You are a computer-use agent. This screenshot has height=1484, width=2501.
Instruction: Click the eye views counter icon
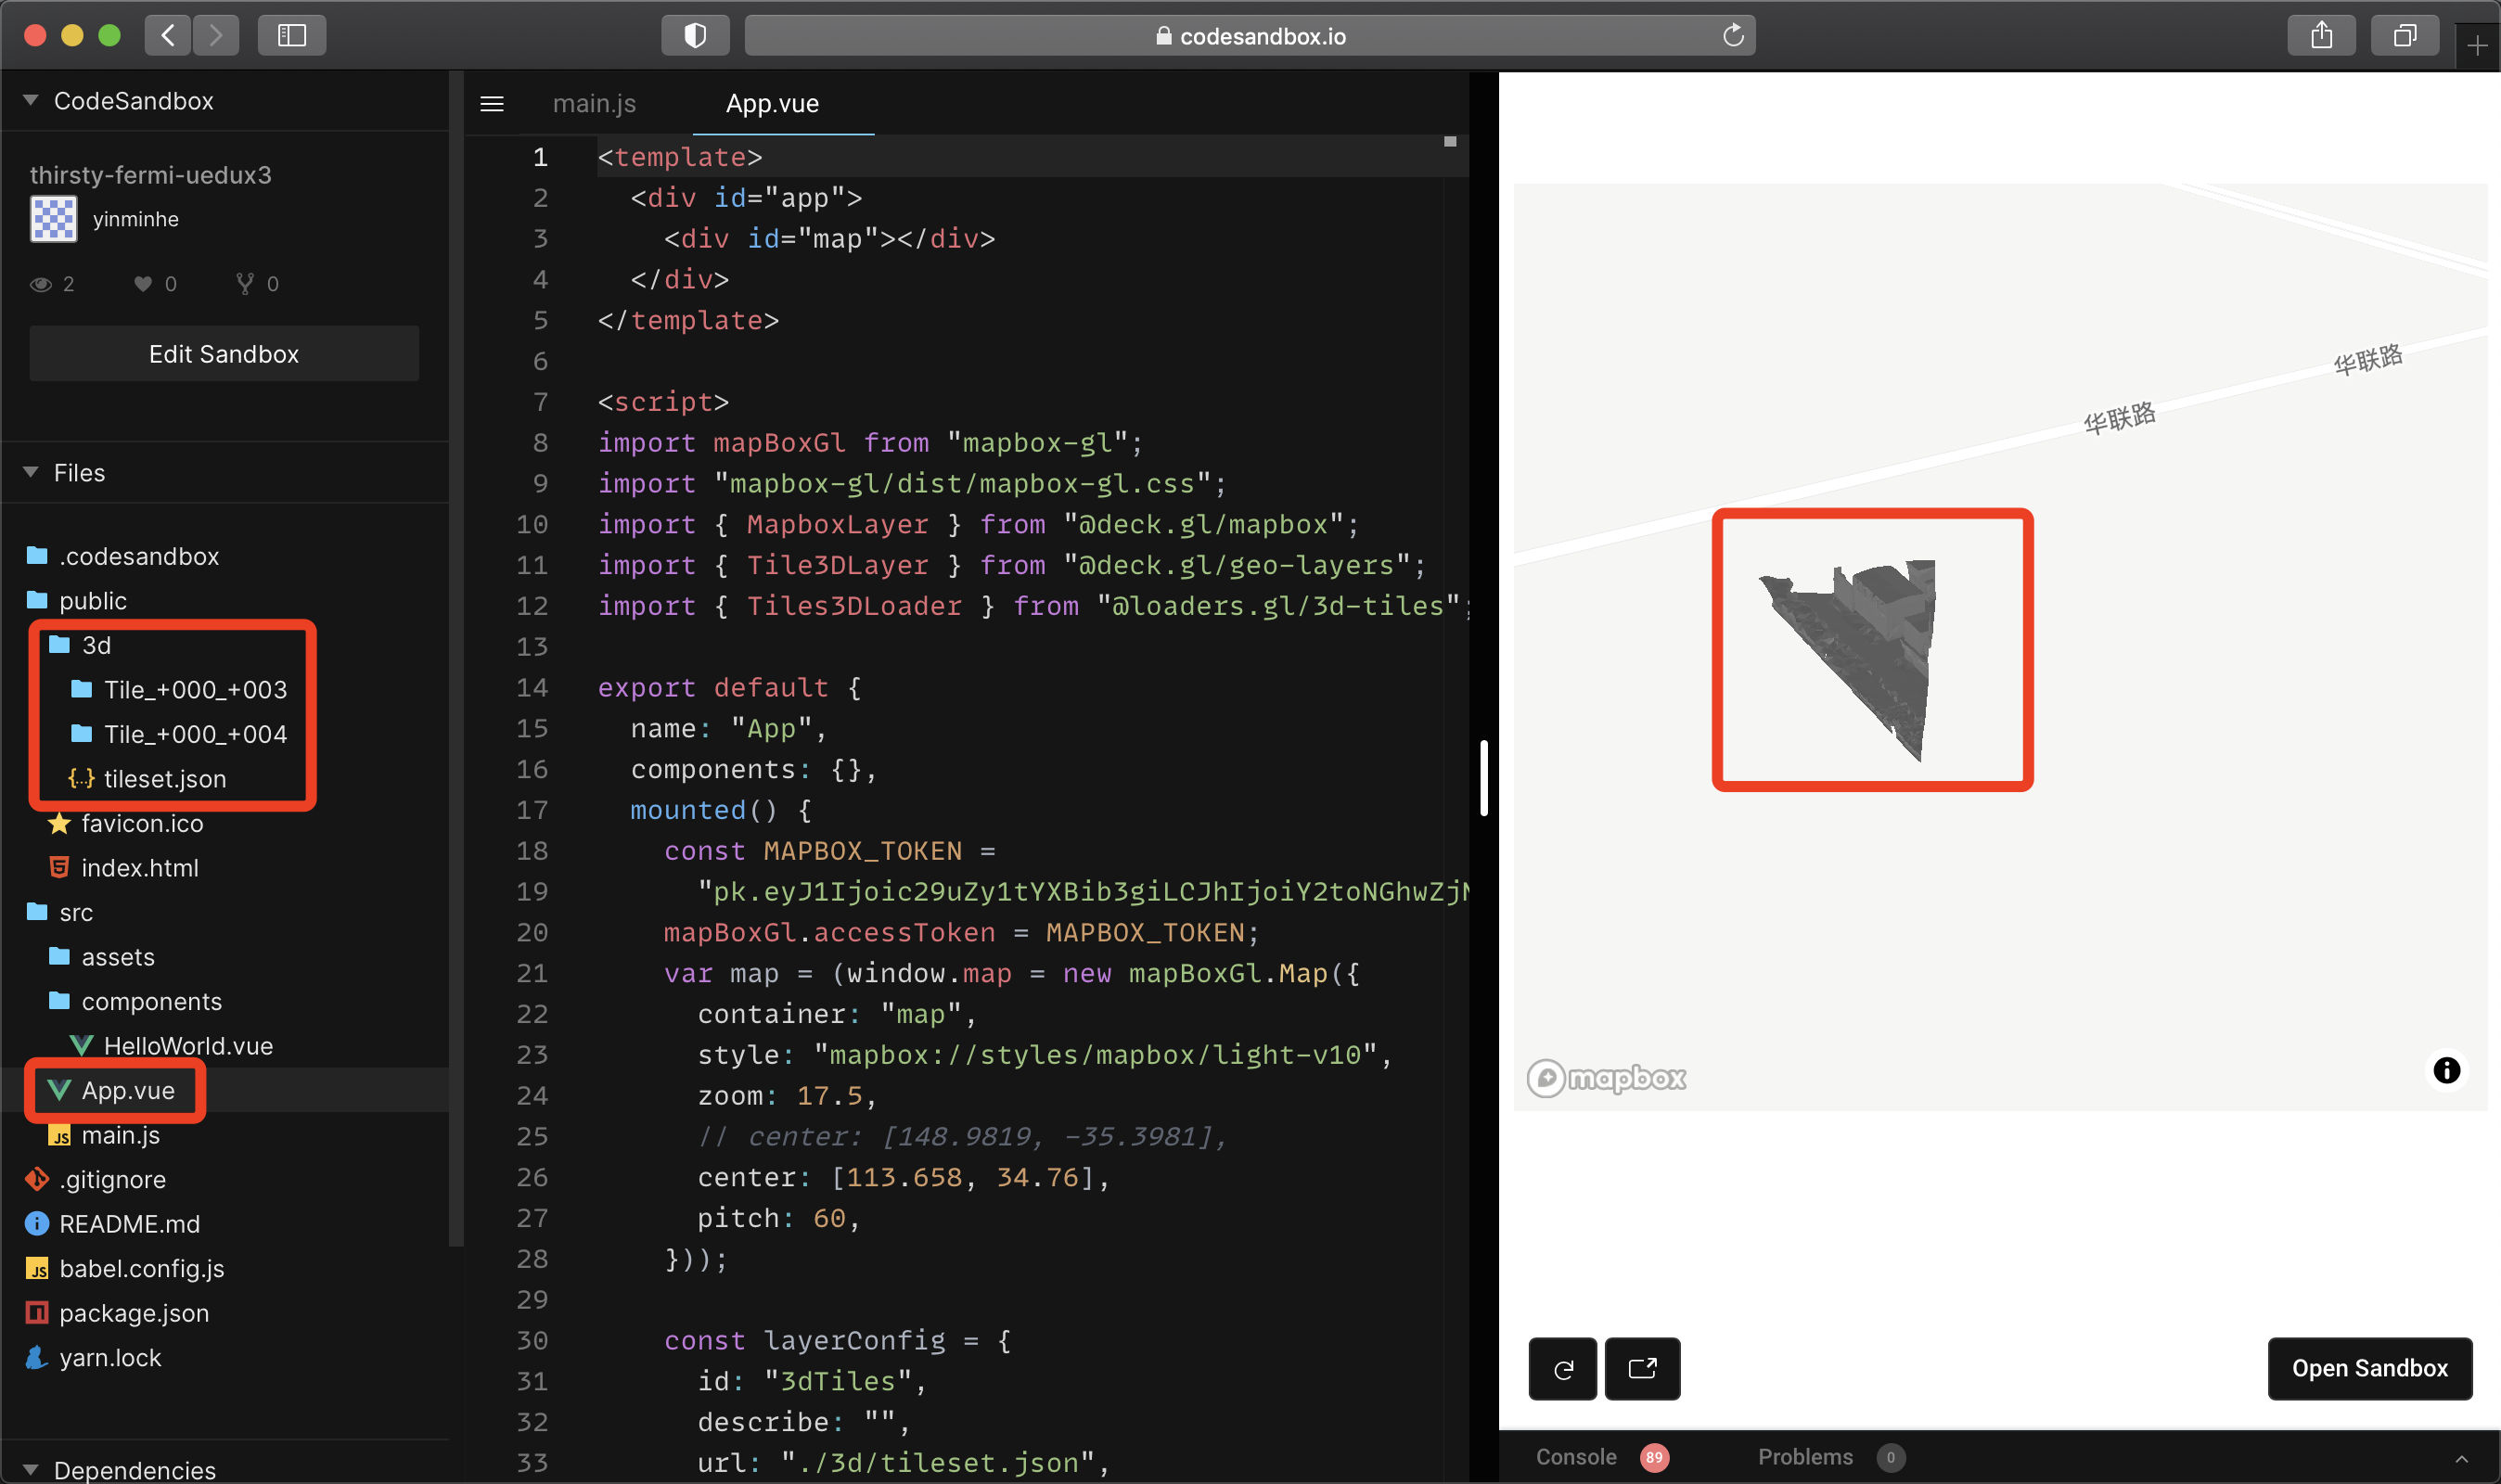[x=40, y=284]
